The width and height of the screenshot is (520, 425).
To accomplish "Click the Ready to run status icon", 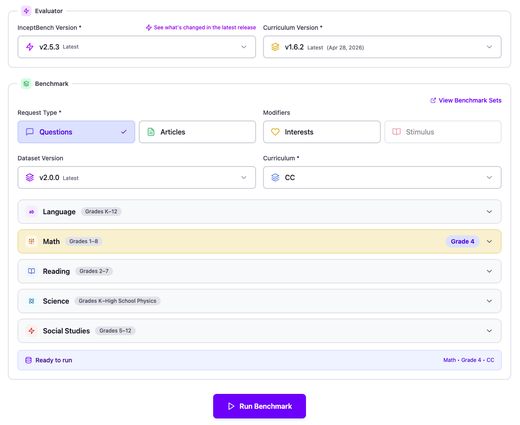I will click(29, 360).
